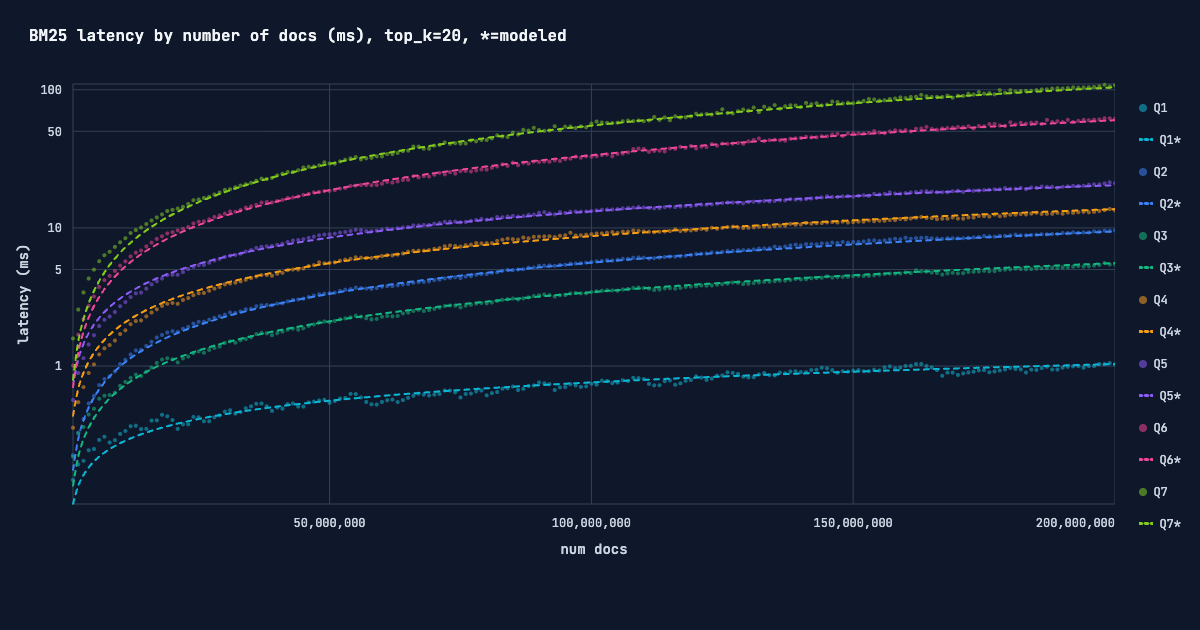Click the Q7 olive dot legend marker
Screen dimensions: 1200x630
[x=1143, y=492]
